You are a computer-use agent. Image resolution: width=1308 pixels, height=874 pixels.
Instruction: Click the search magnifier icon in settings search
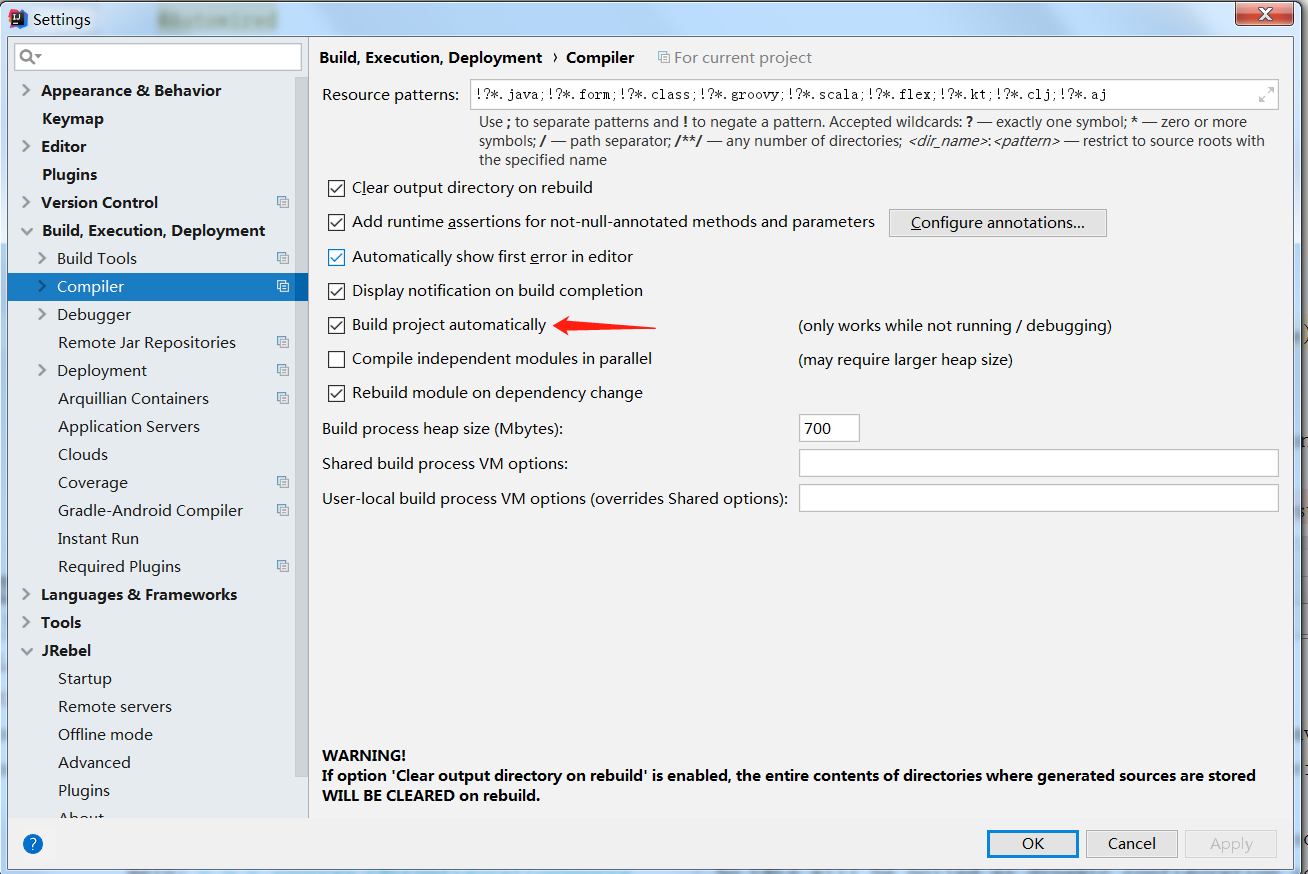point(29,57)
